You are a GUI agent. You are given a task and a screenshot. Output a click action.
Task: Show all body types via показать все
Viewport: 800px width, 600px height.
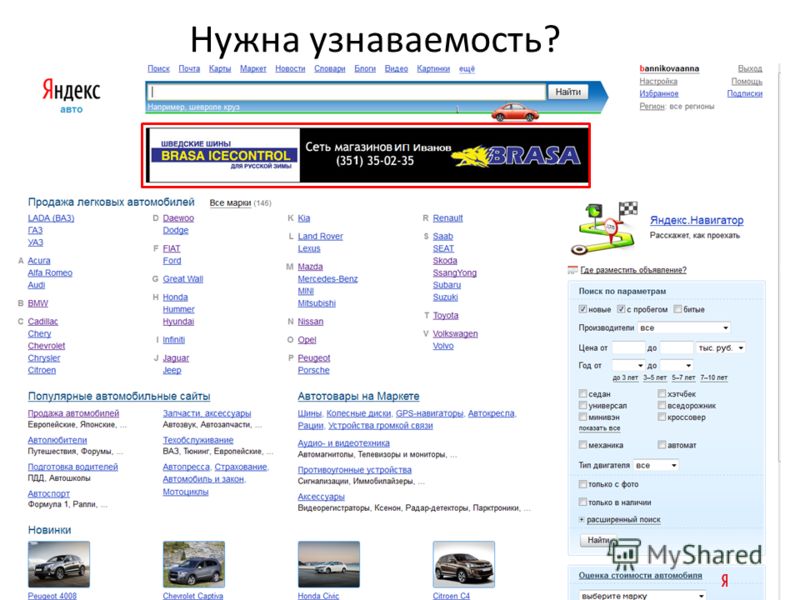[599, 429]
